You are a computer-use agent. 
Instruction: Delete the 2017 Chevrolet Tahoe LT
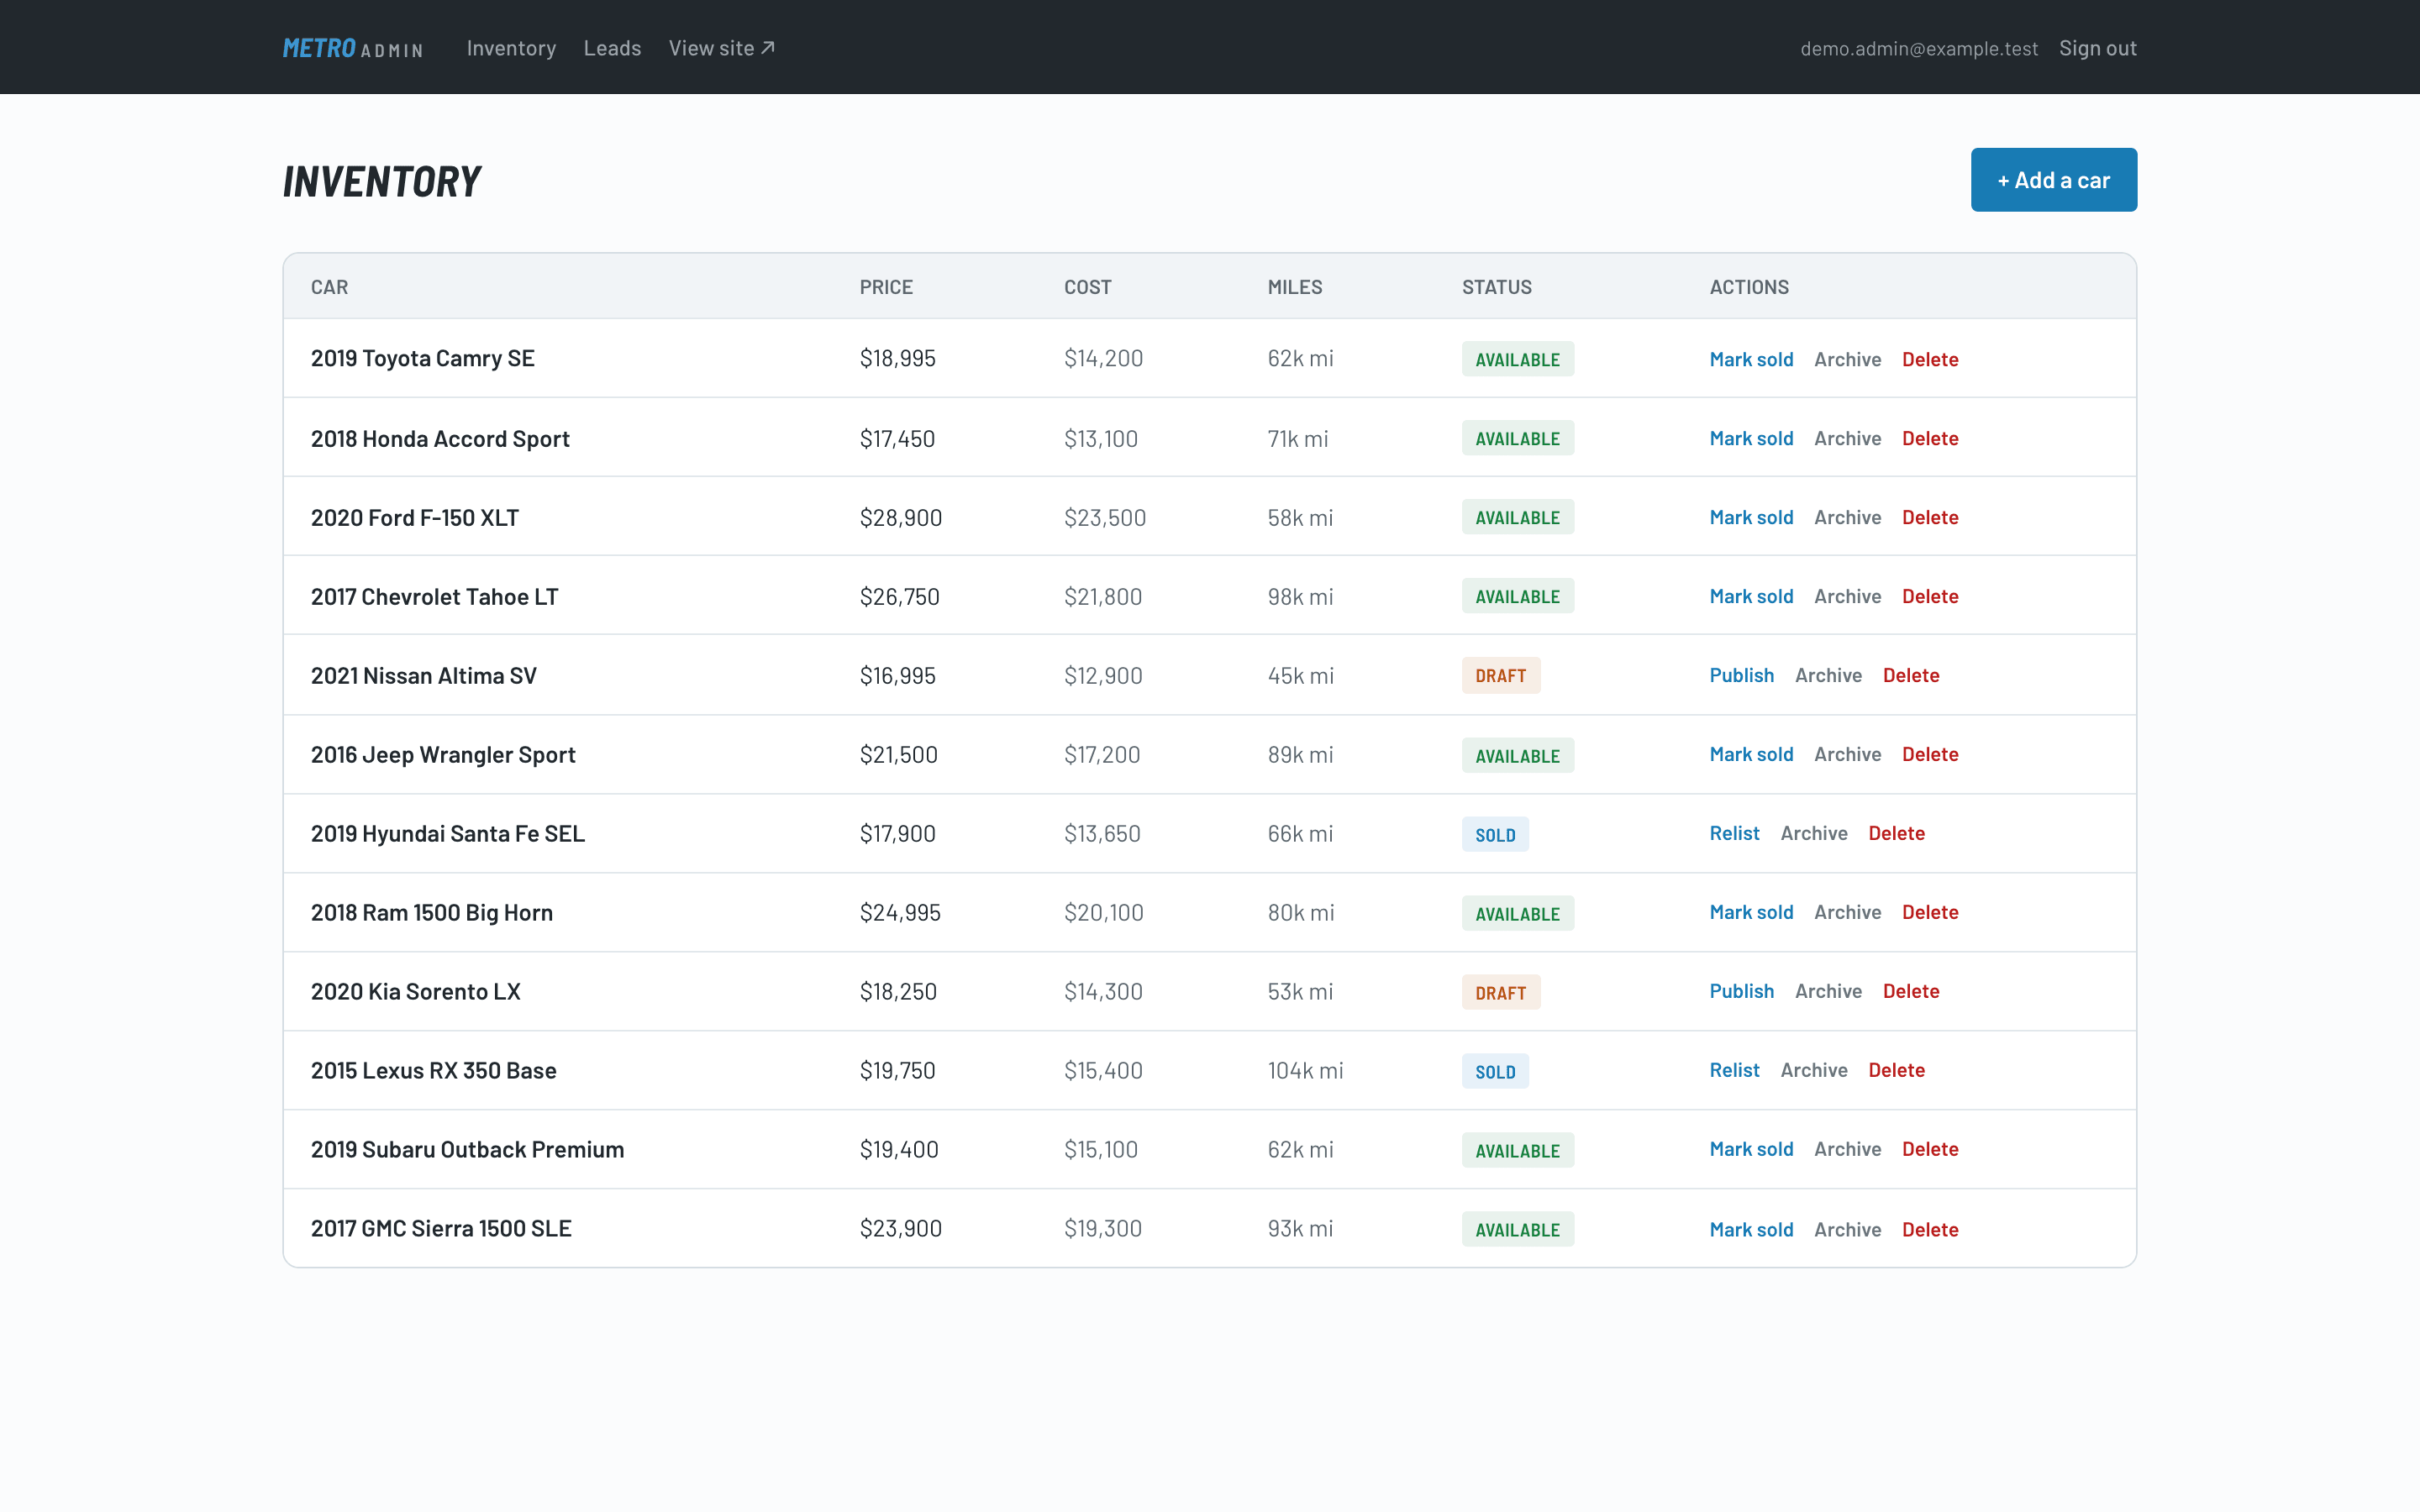coord(1929,596)
